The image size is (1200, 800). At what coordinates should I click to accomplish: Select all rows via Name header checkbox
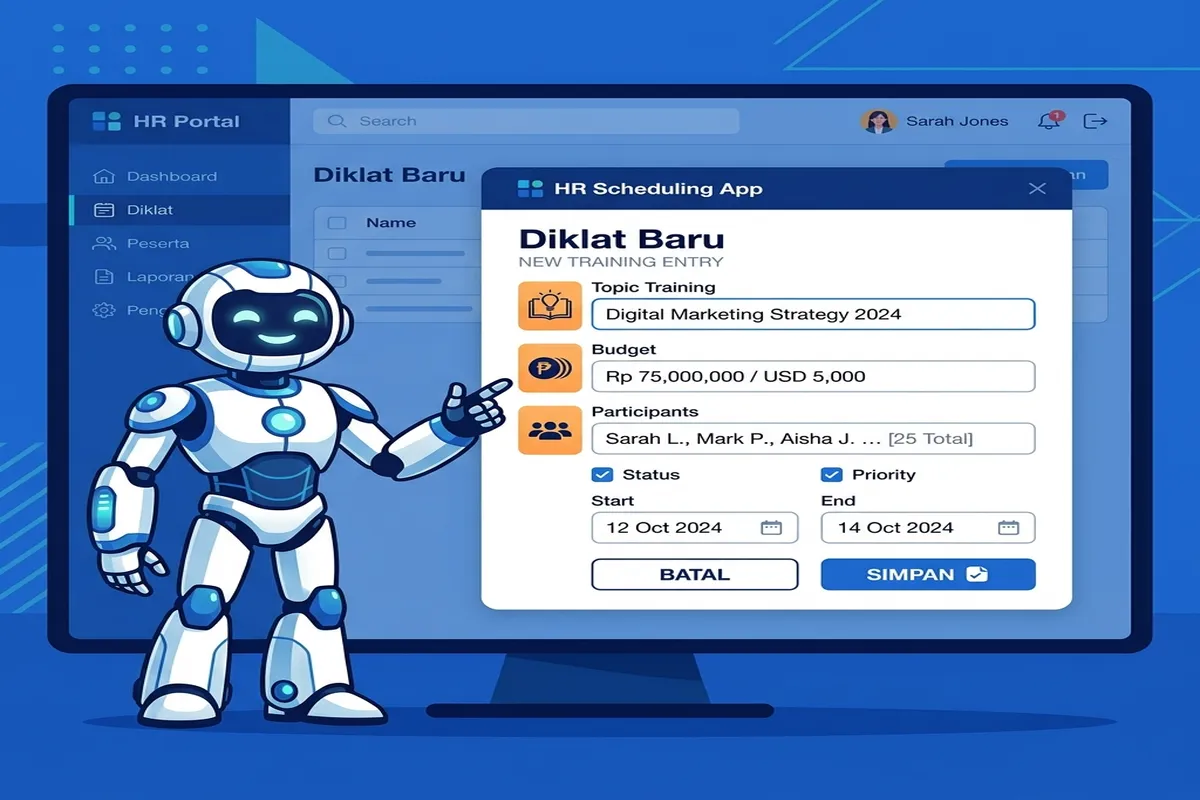[x=337, y=223]
